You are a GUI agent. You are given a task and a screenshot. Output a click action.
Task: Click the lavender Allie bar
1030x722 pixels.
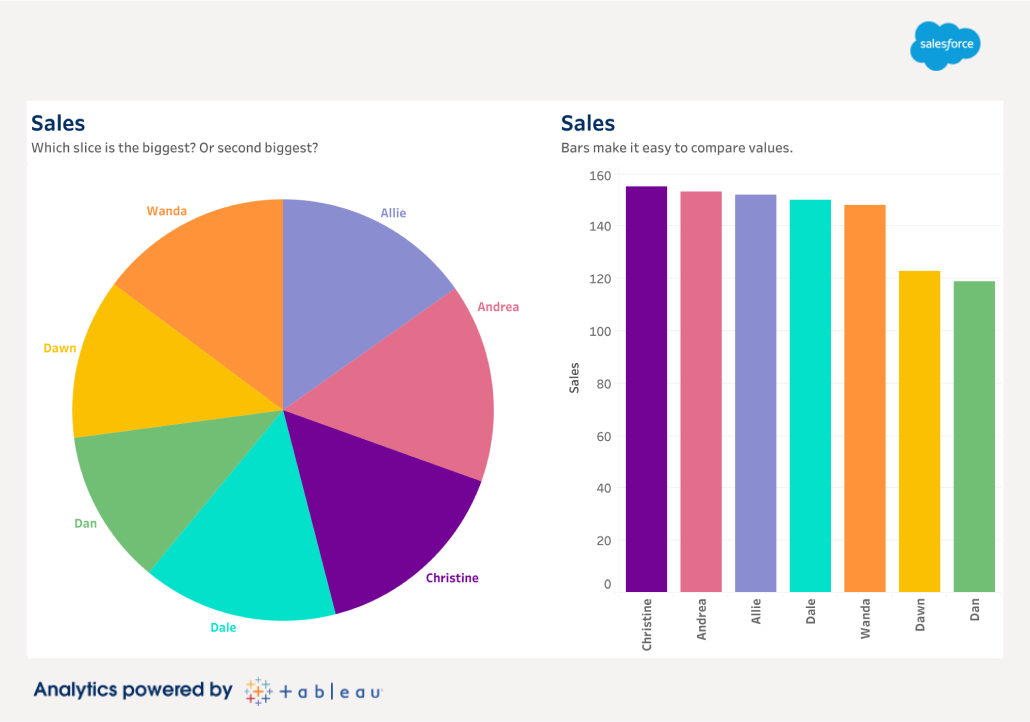pos(755,394)
